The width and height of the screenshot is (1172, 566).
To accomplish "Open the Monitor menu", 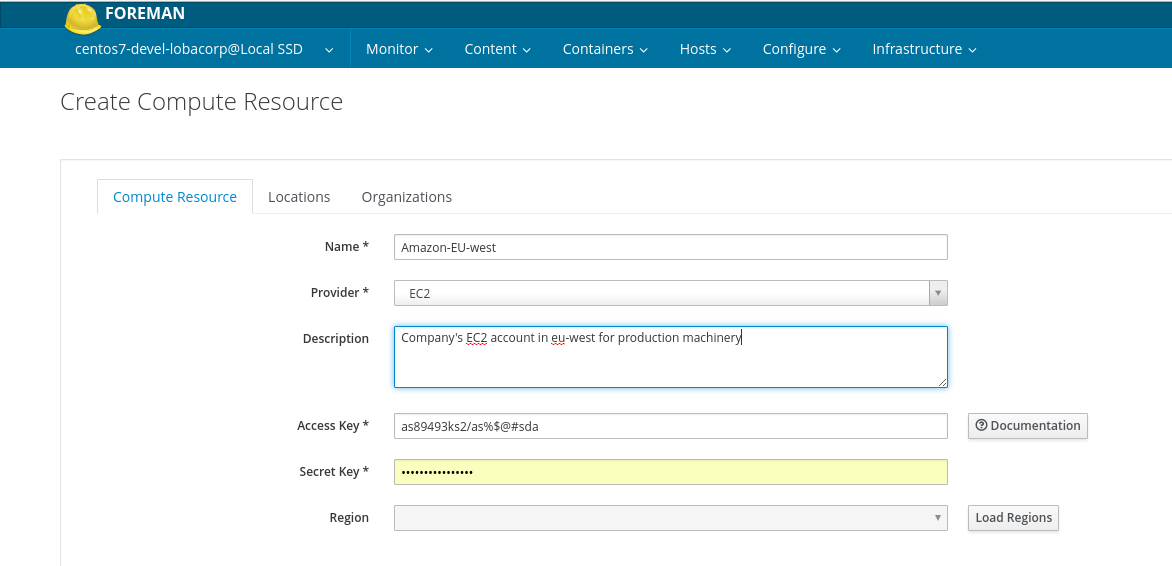I will point(399,49).
